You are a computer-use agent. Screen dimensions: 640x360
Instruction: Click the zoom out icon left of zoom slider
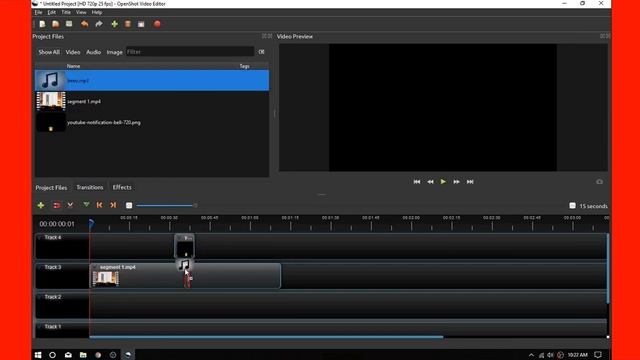[129, 205]
